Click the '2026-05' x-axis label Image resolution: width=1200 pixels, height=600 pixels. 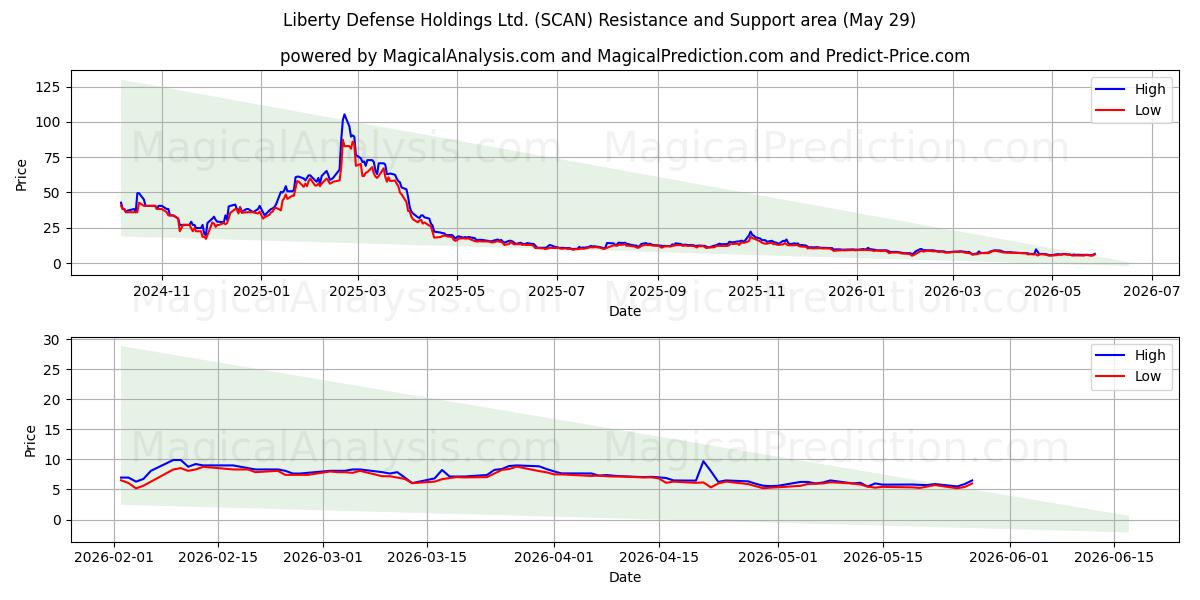click(1052, 291)
